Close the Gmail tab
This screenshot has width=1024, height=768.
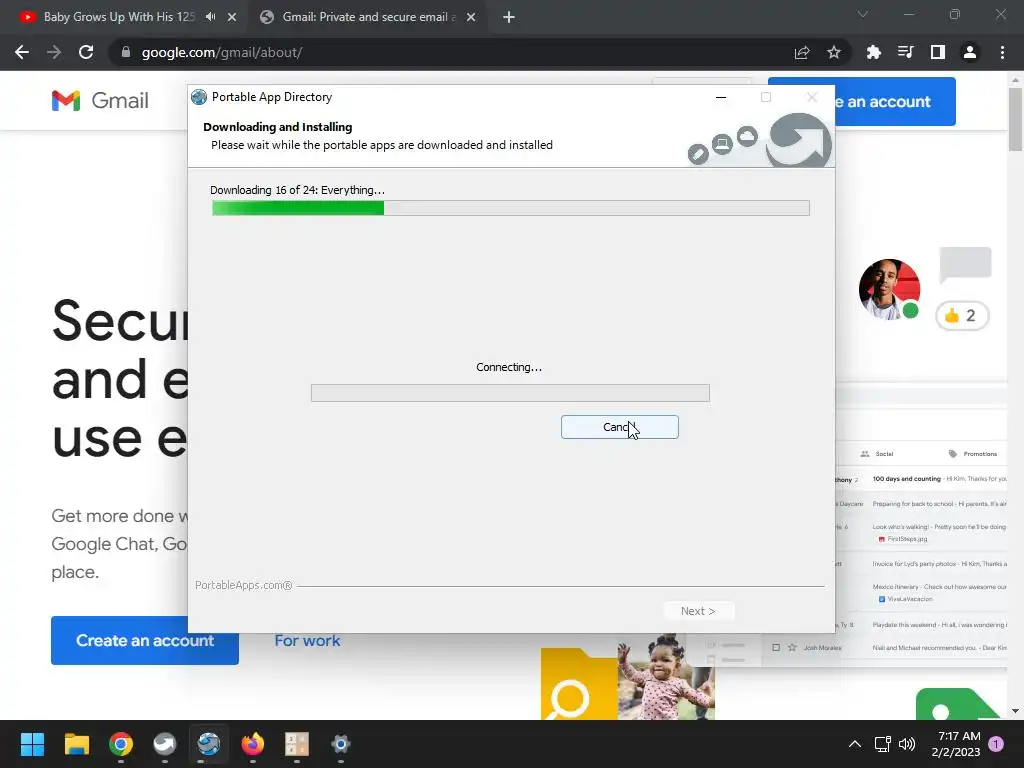(x=471, y=17)
